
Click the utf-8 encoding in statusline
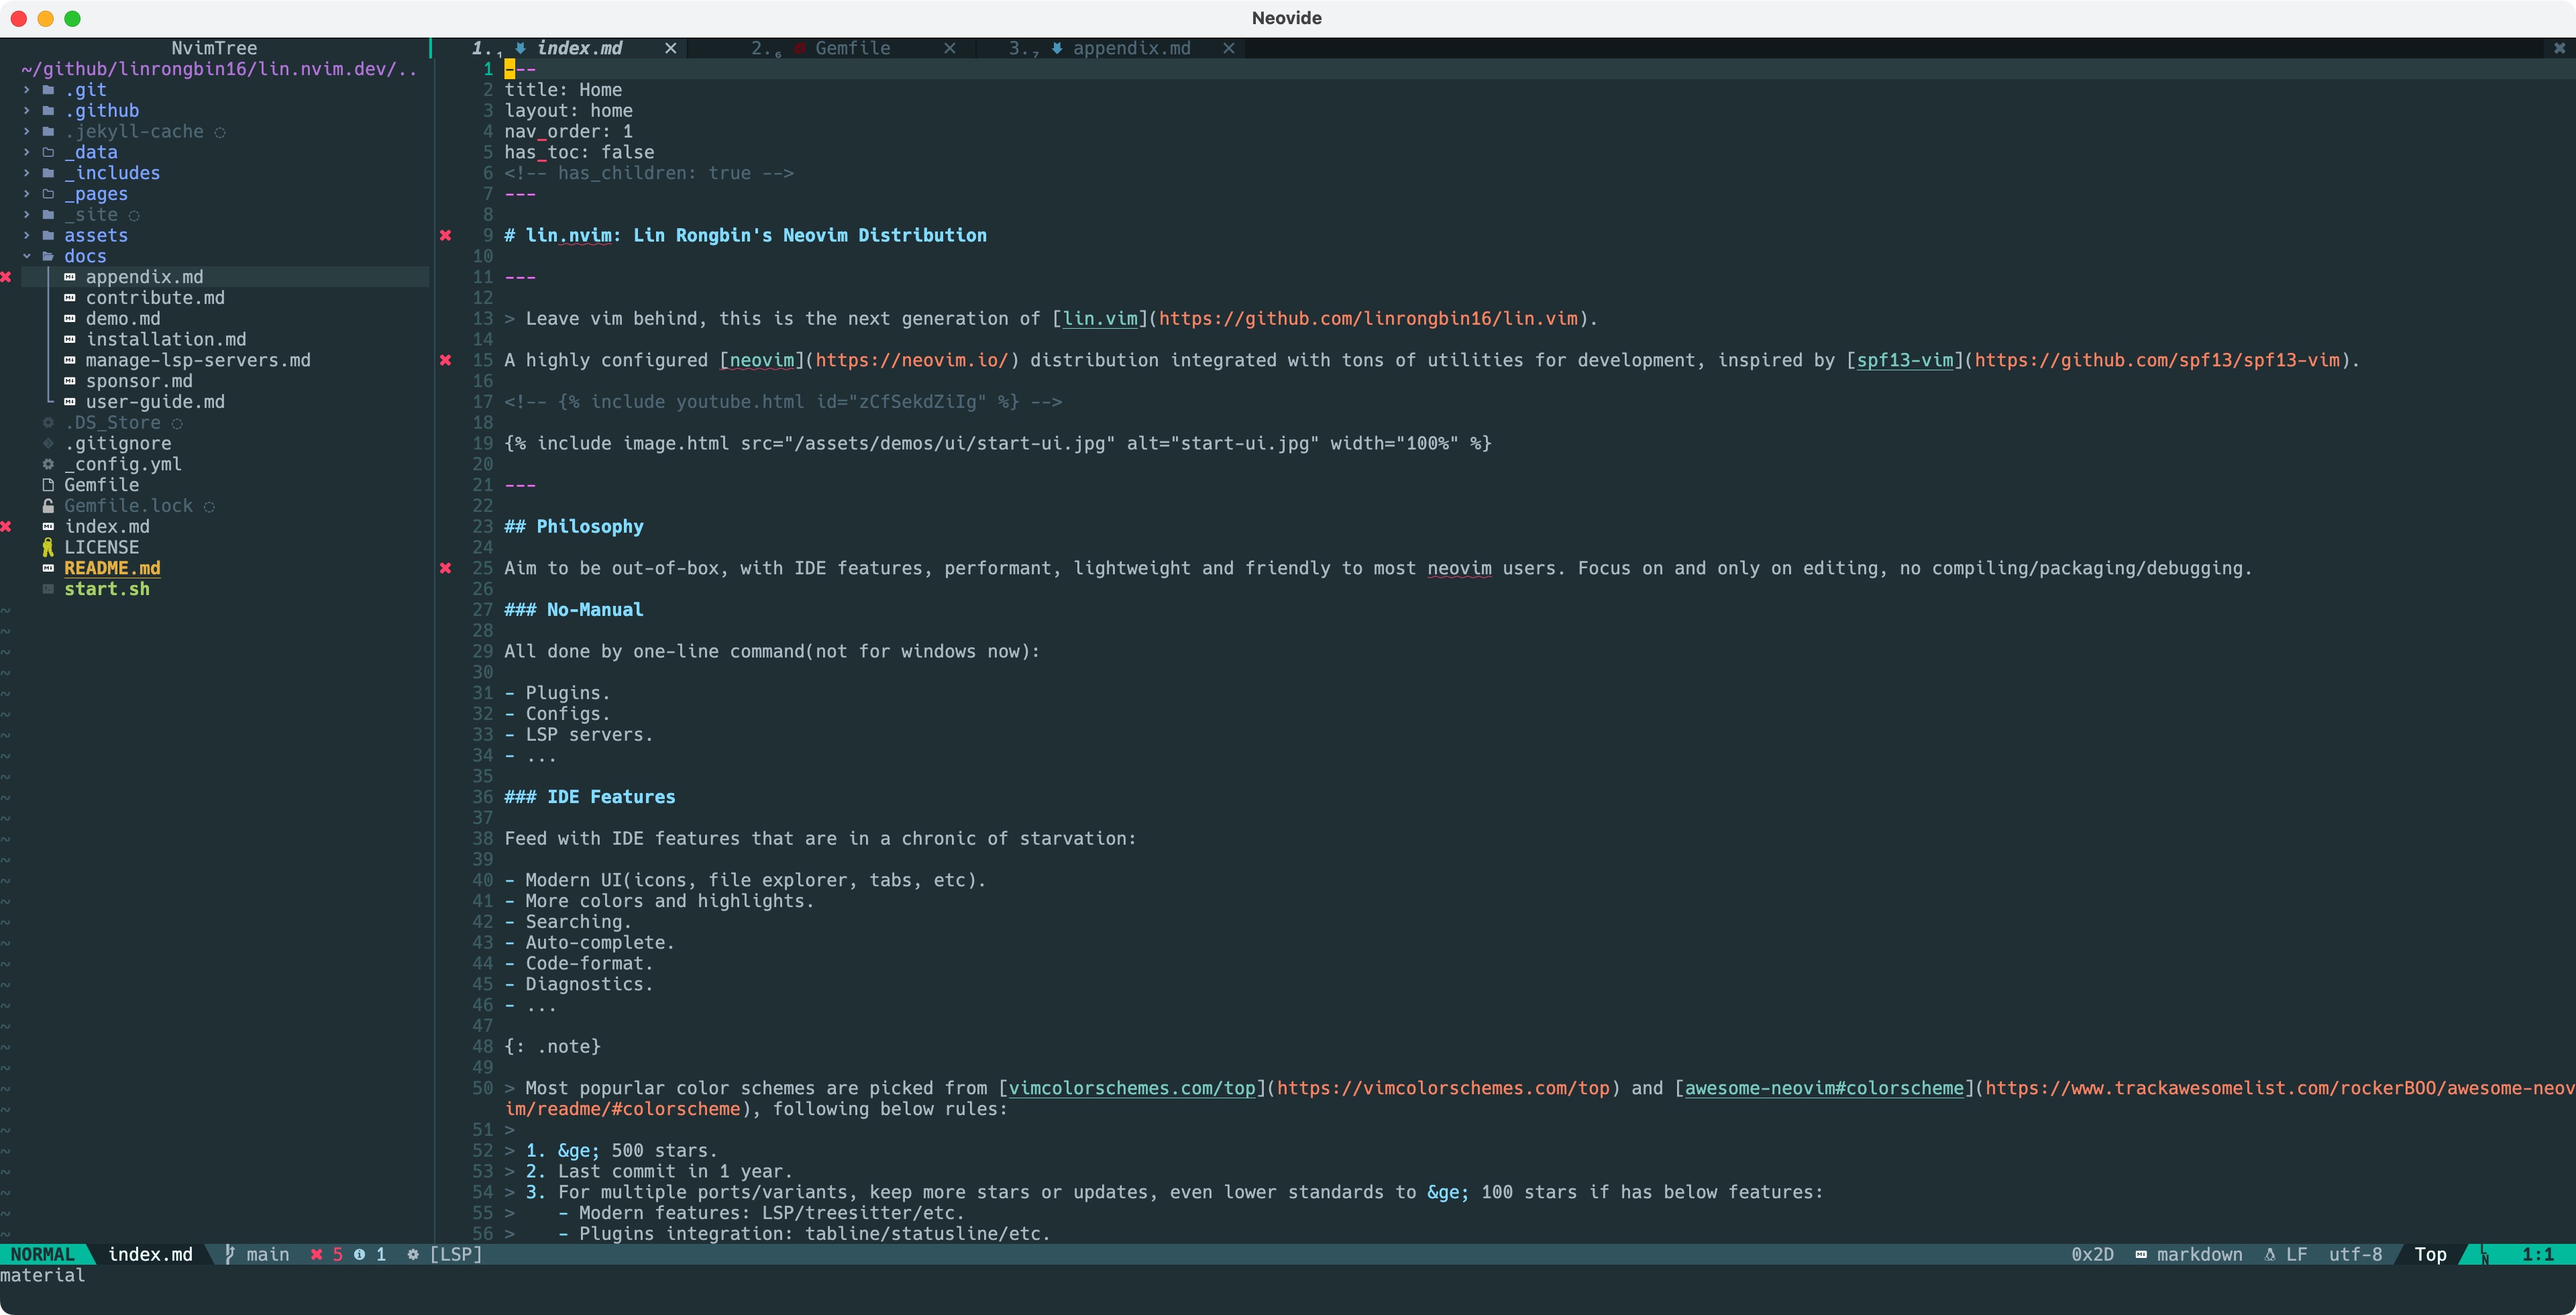click(x=2355, y=1254)
